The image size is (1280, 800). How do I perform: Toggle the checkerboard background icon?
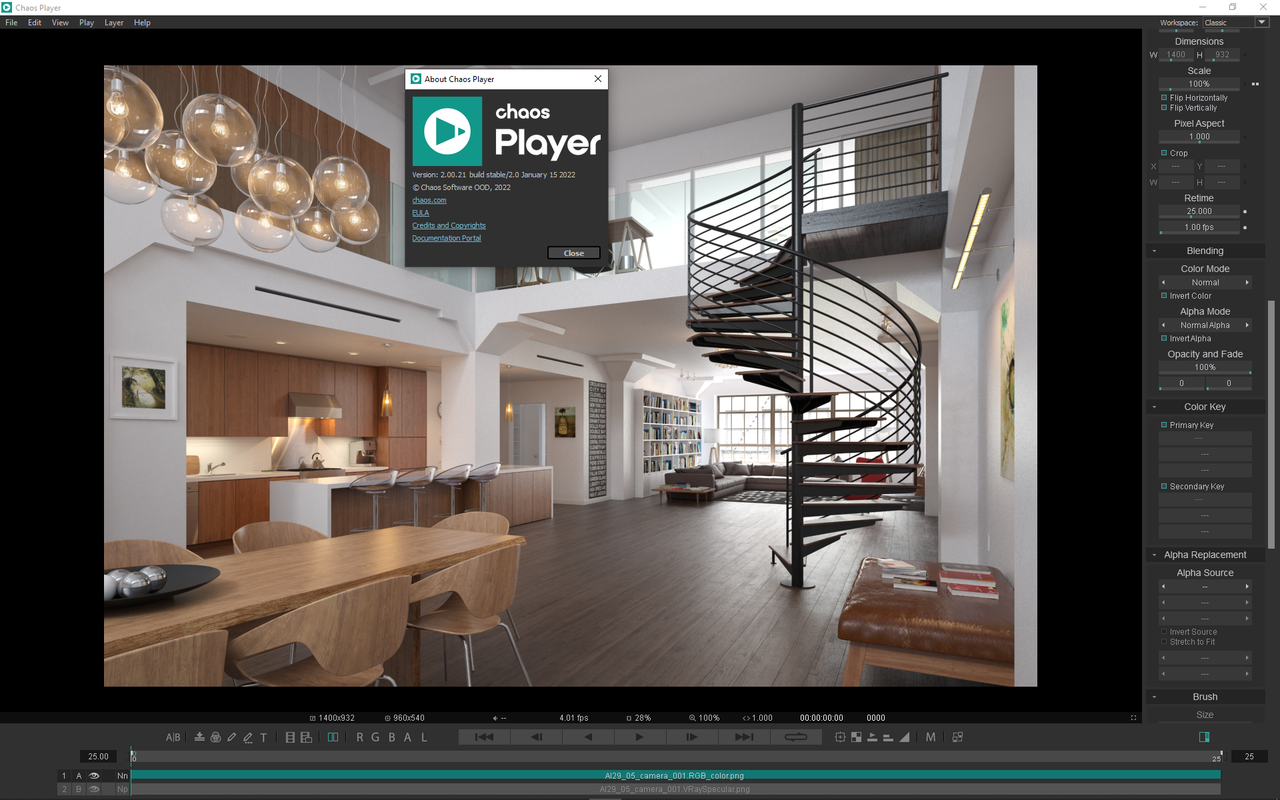pos(856,737)
